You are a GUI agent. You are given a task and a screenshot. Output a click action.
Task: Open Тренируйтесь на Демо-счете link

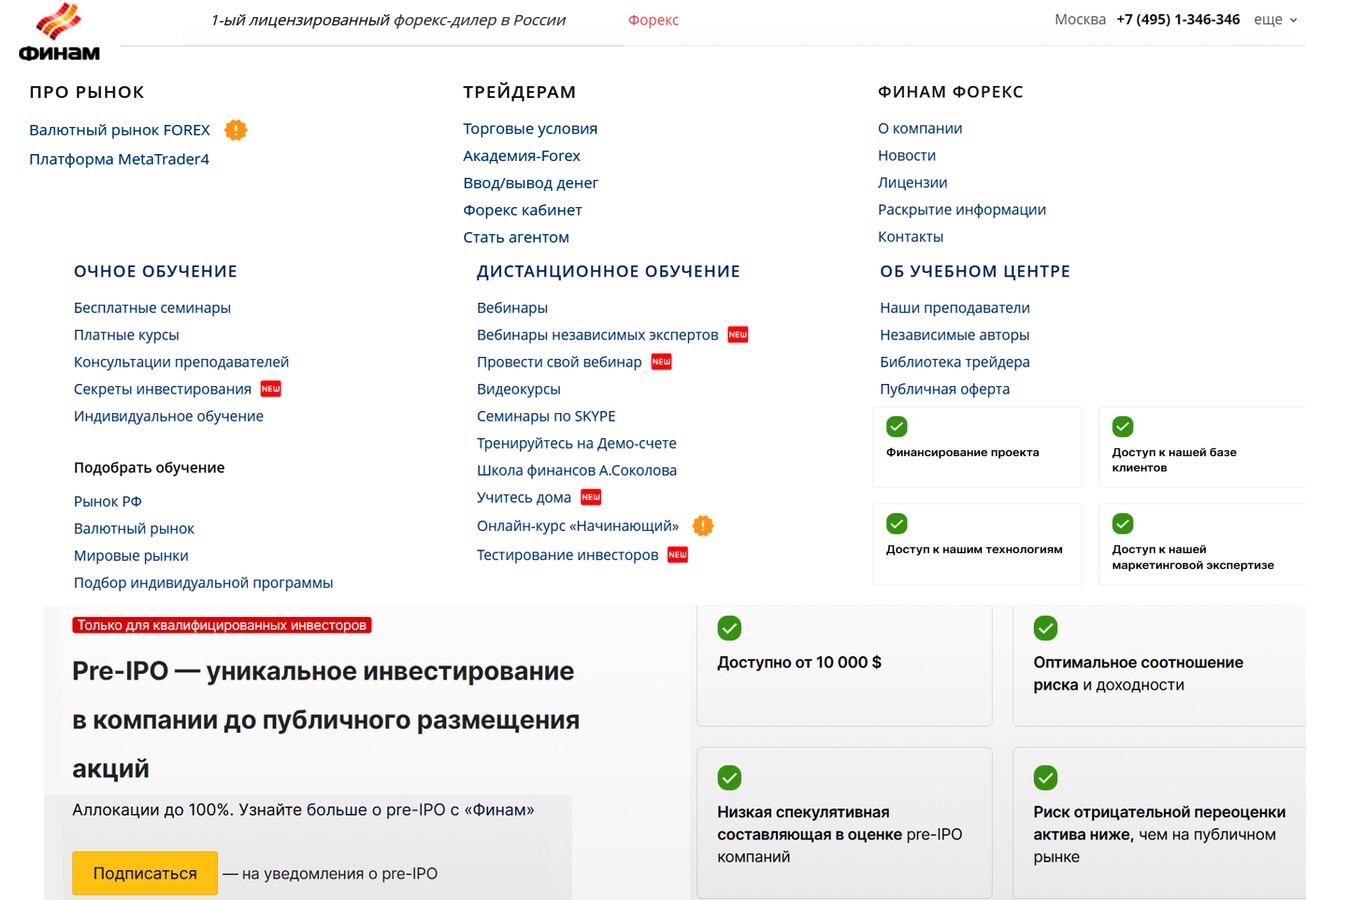576,443
